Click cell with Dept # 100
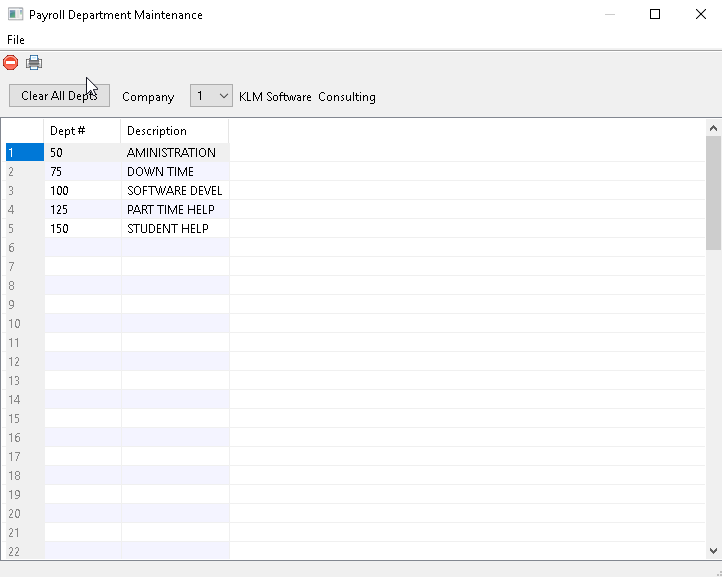Screen dimensions: 722x577 click(83, 191)
